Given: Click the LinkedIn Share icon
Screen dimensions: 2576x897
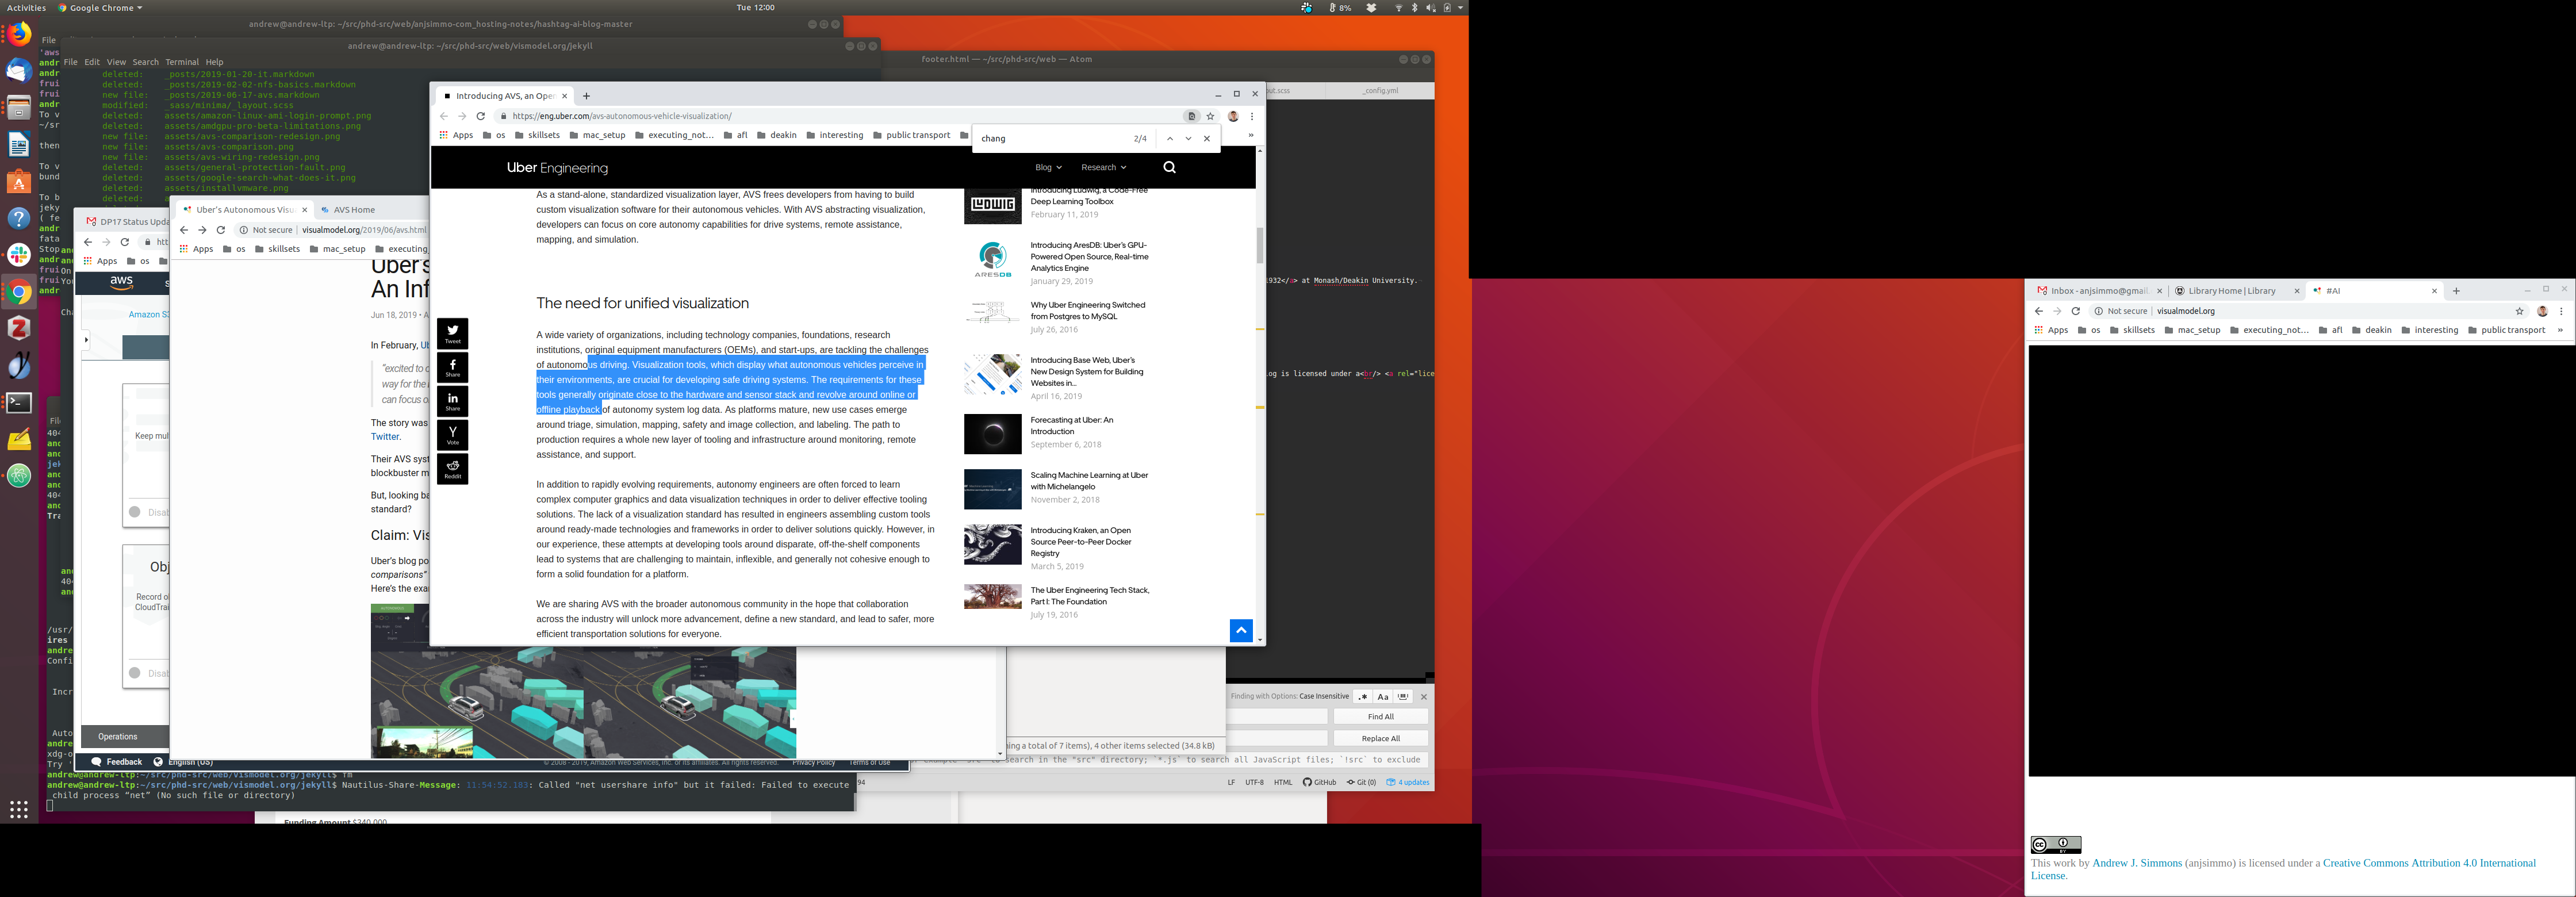Looking at the screenshot, I should [x=452, y=401].
